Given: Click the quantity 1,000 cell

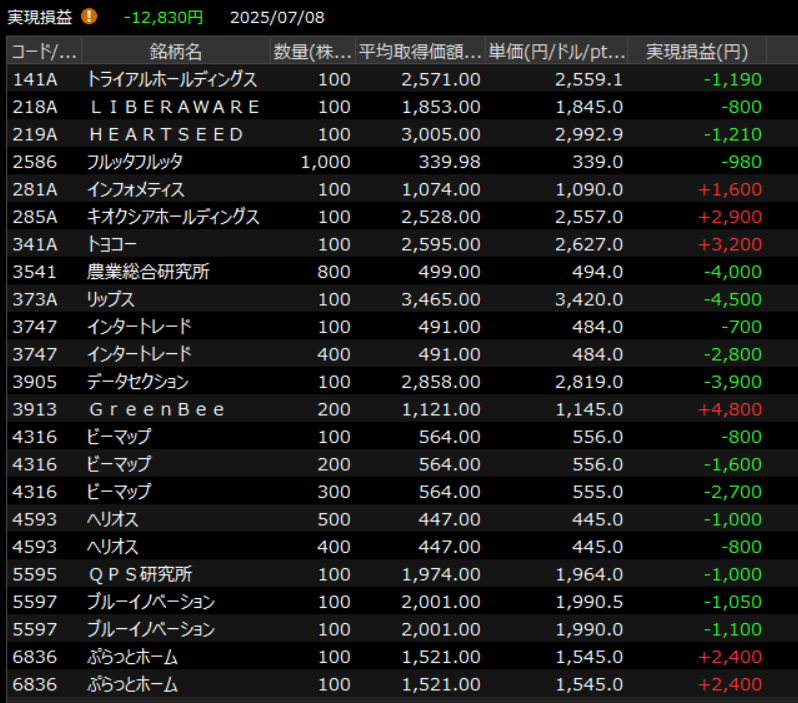Looking at the screenshot, I should tap(326, 161).
